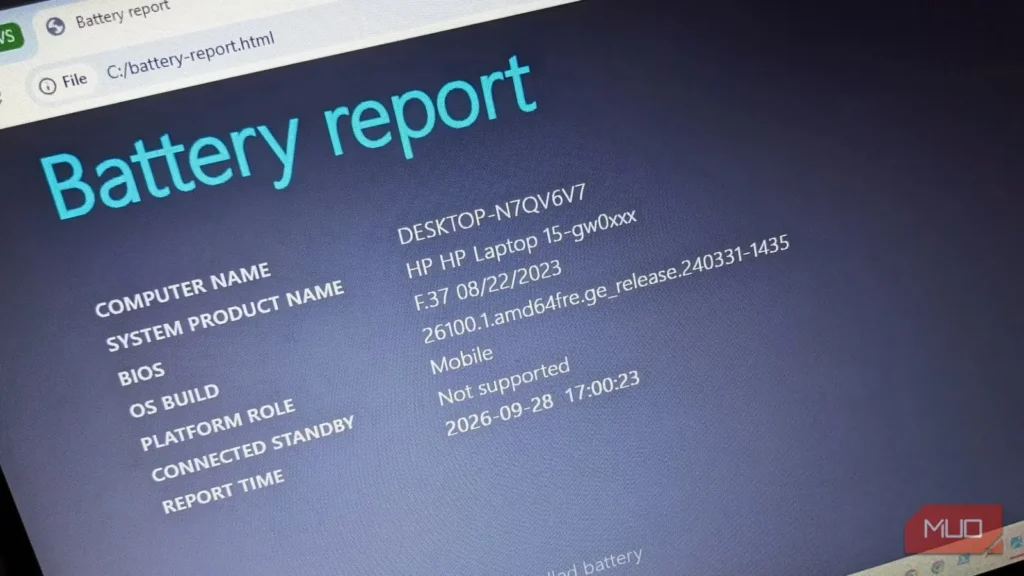Click the OS BUILD label
Screen dimensions: 1024x576
click(x=174, y=400)
